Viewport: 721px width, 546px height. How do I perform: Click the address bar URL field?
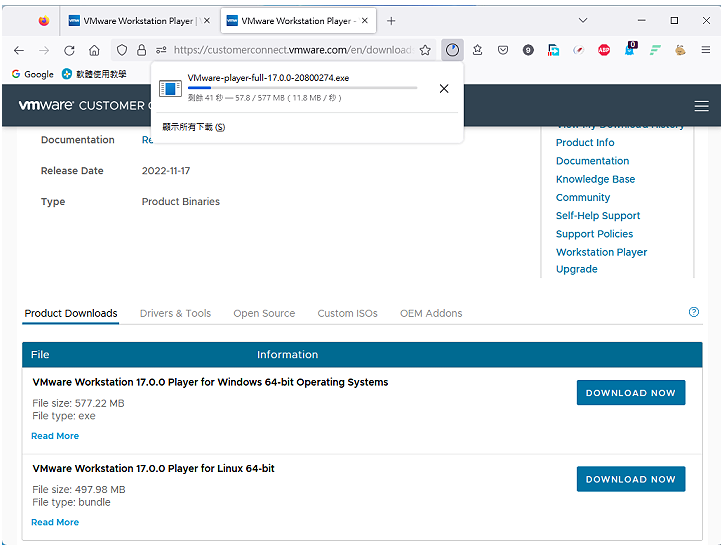click(x=293, y=50)
